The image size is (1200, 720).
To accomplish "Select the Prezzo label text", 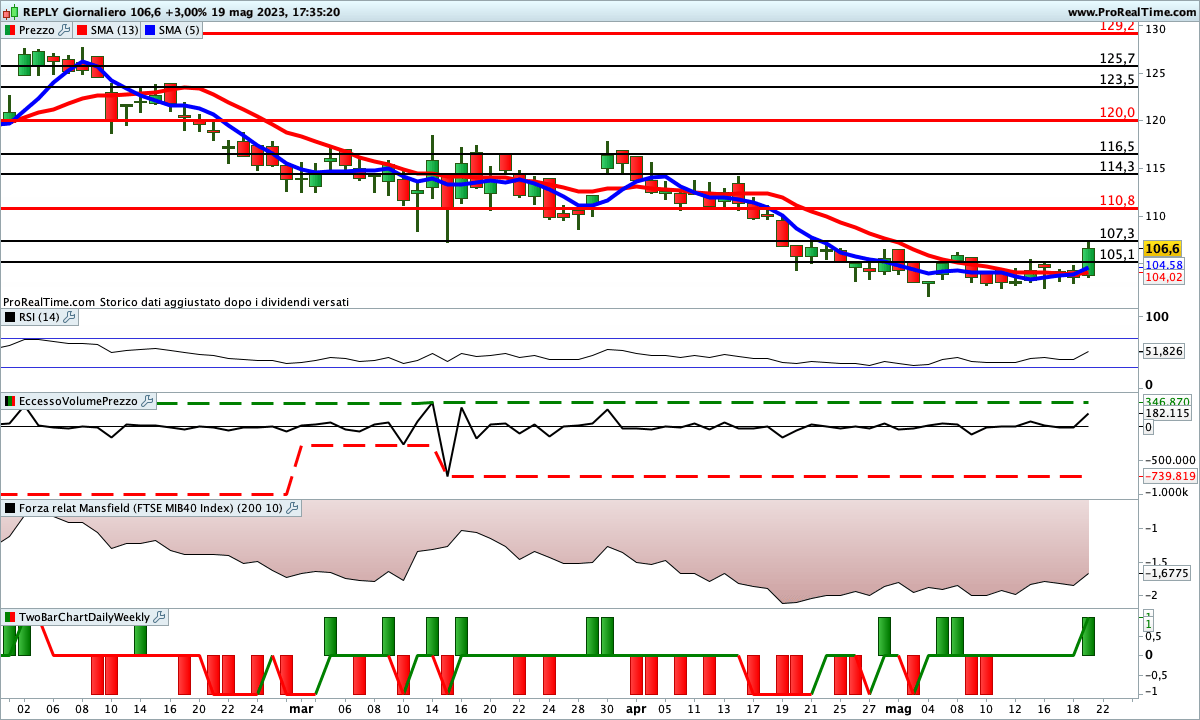I will pos(37,30).
